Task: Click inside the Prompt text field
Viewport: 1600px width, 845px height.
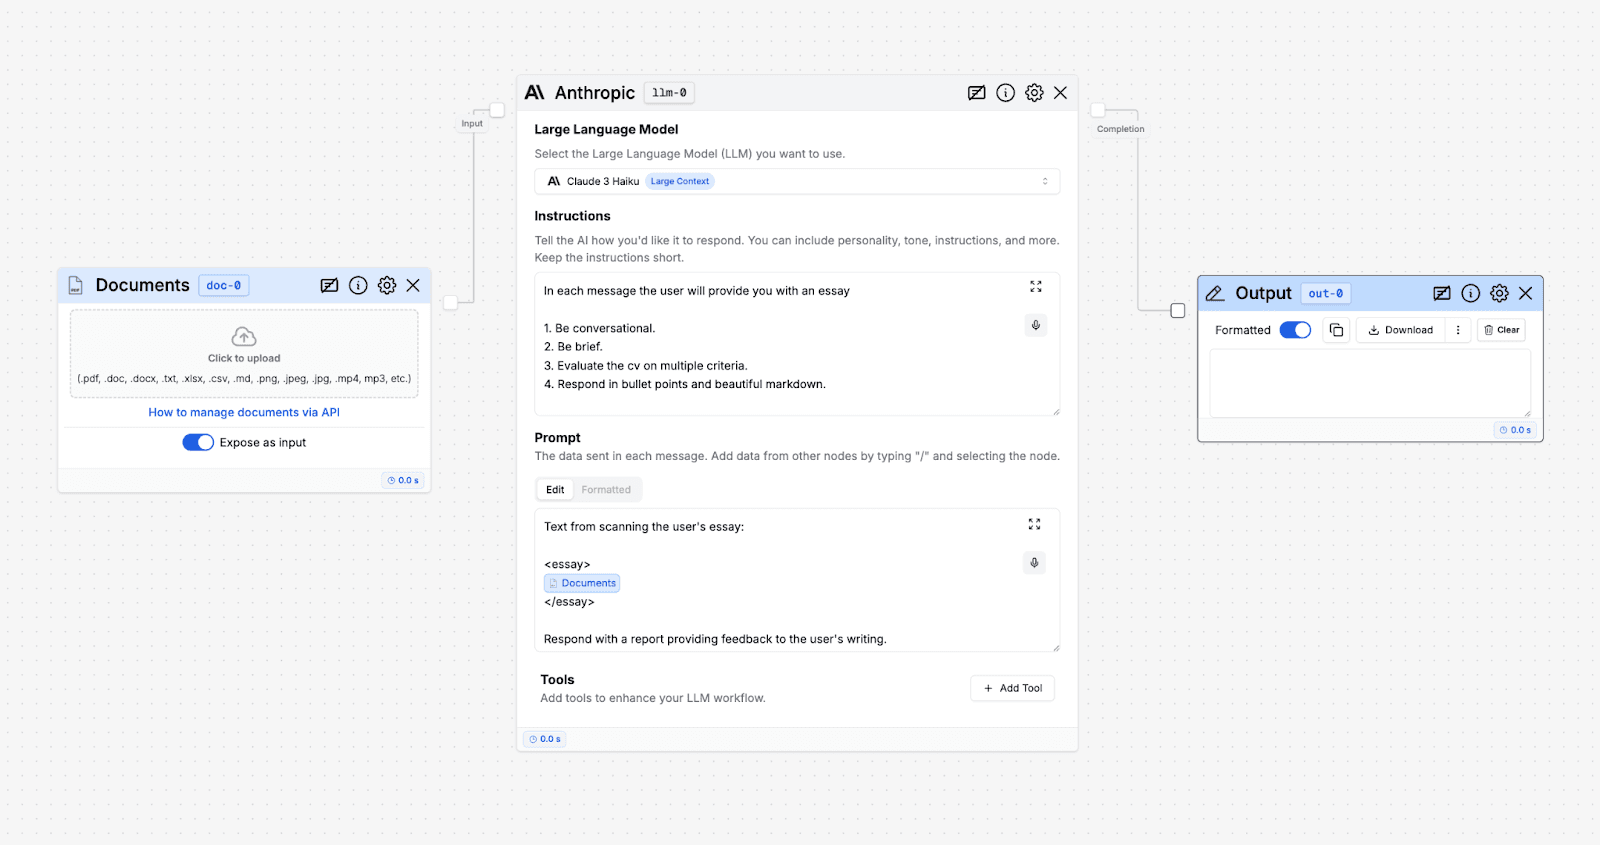Action: click(x=797, y=581)
